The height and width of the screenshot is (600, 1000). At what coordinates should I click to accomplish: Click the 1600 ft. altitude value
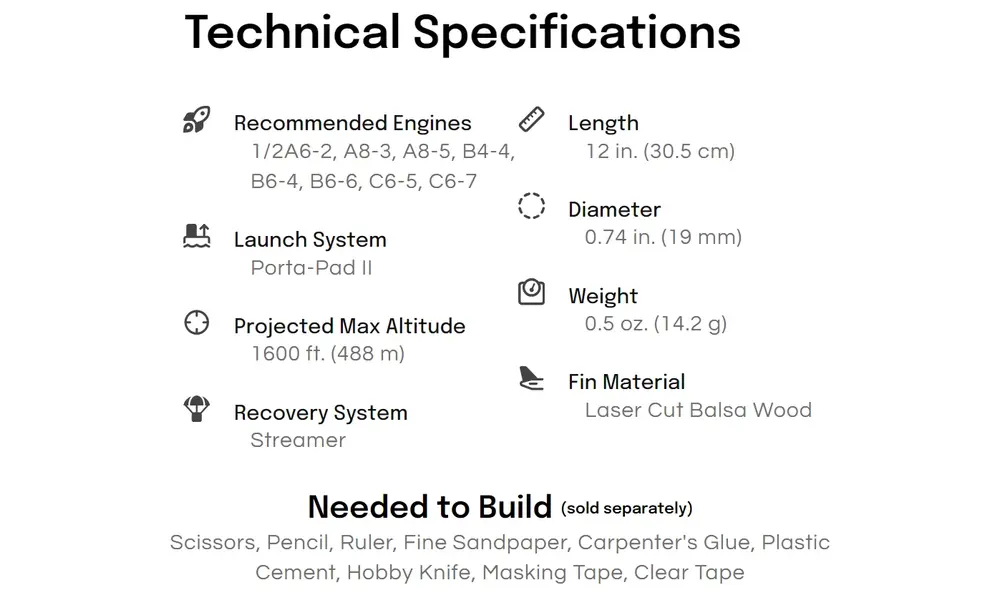328,353
